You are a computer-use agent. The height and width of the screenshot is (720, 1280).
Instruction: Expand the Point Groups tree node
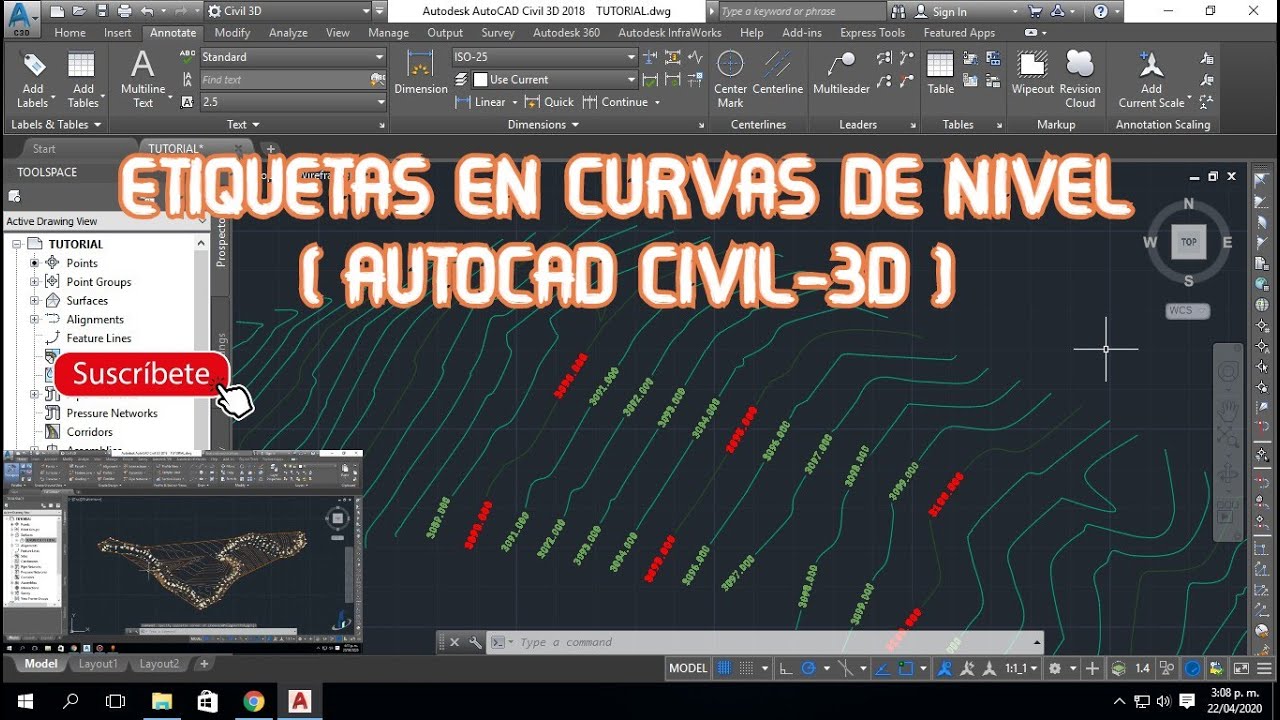pos(35,282)
